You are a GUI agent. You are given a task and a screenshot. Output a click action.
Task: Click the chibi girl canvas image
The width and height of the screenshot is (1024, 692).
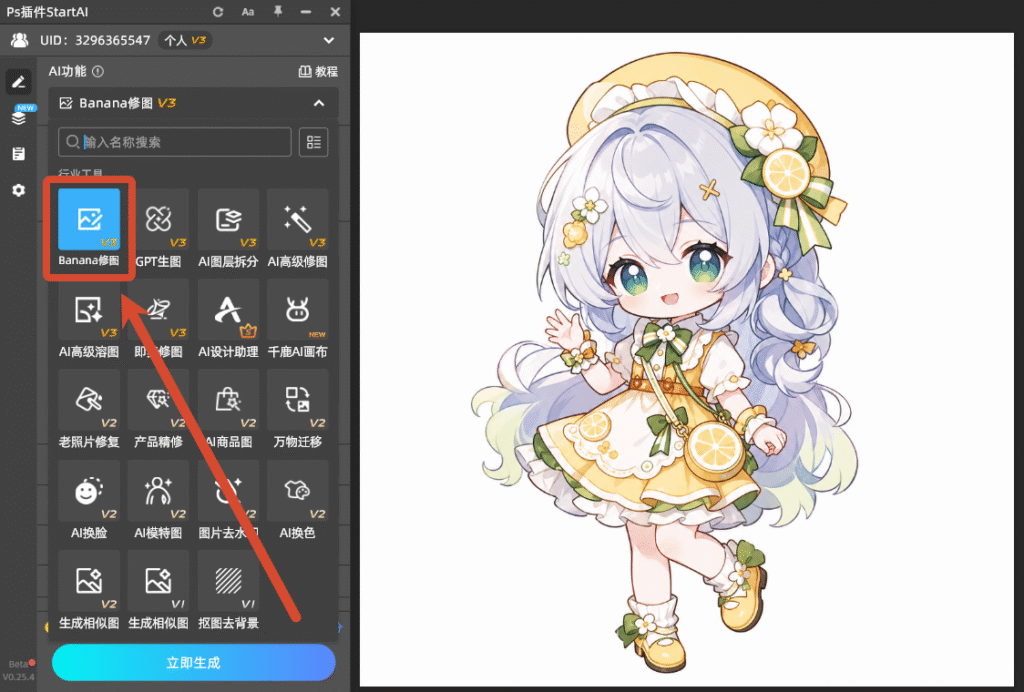pos(686,360)
